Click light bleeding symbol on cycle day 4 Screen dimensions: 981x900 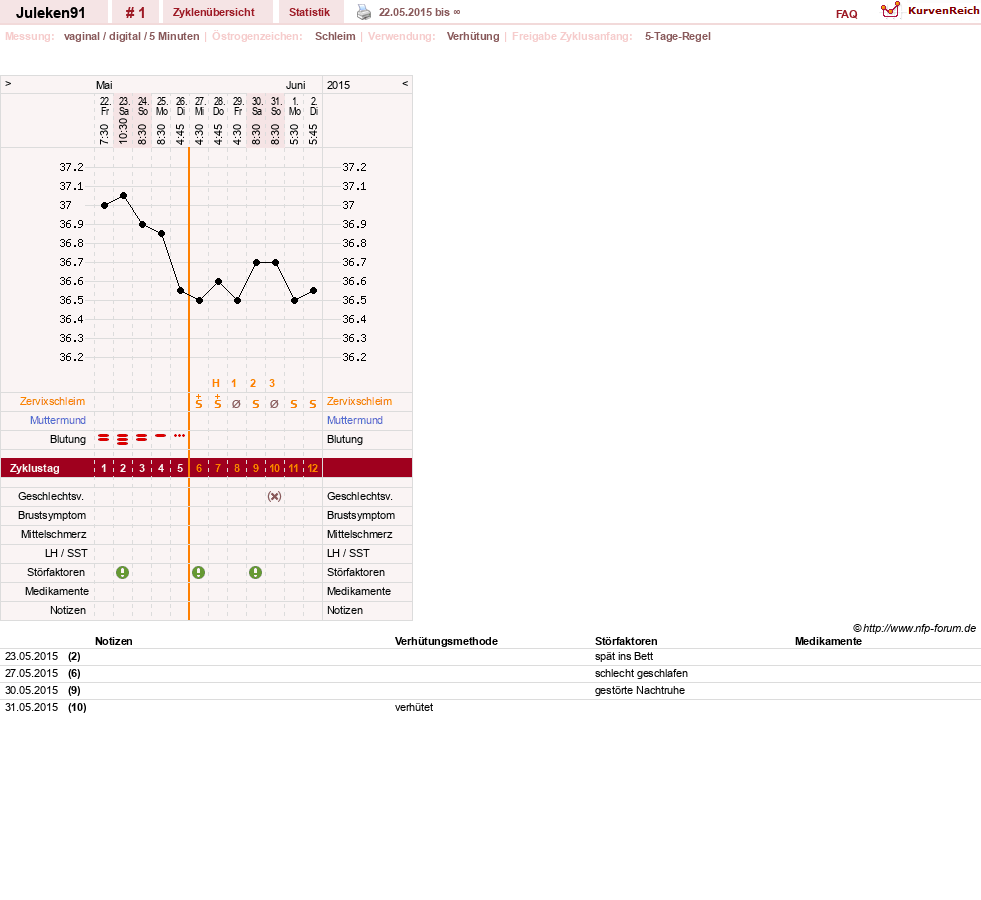tap(161, 435)
